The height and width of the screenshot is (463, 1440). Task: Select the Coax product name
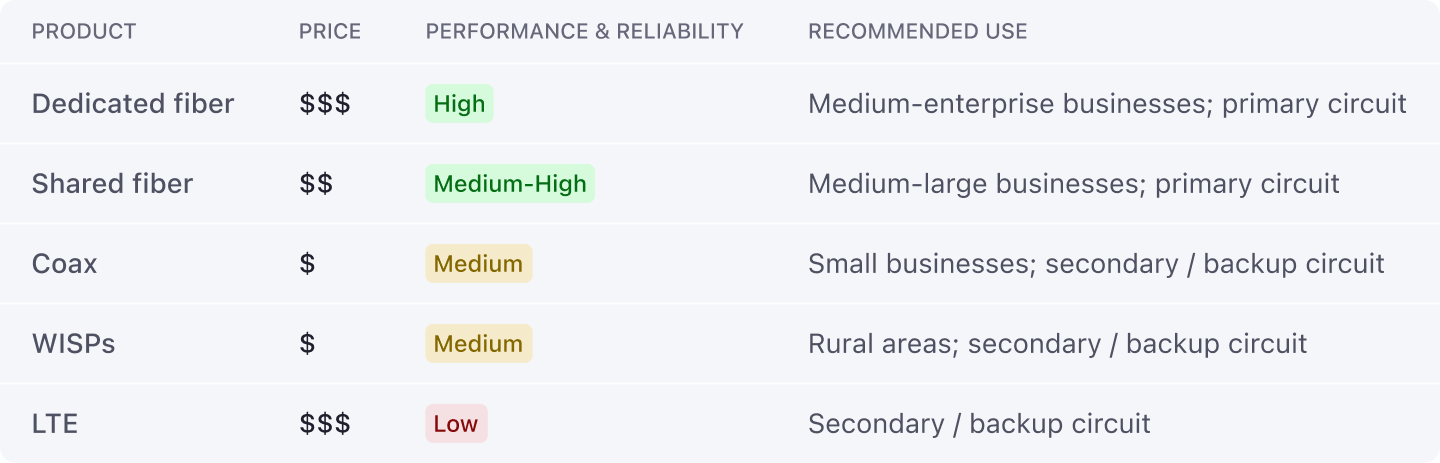pos(65,264)
